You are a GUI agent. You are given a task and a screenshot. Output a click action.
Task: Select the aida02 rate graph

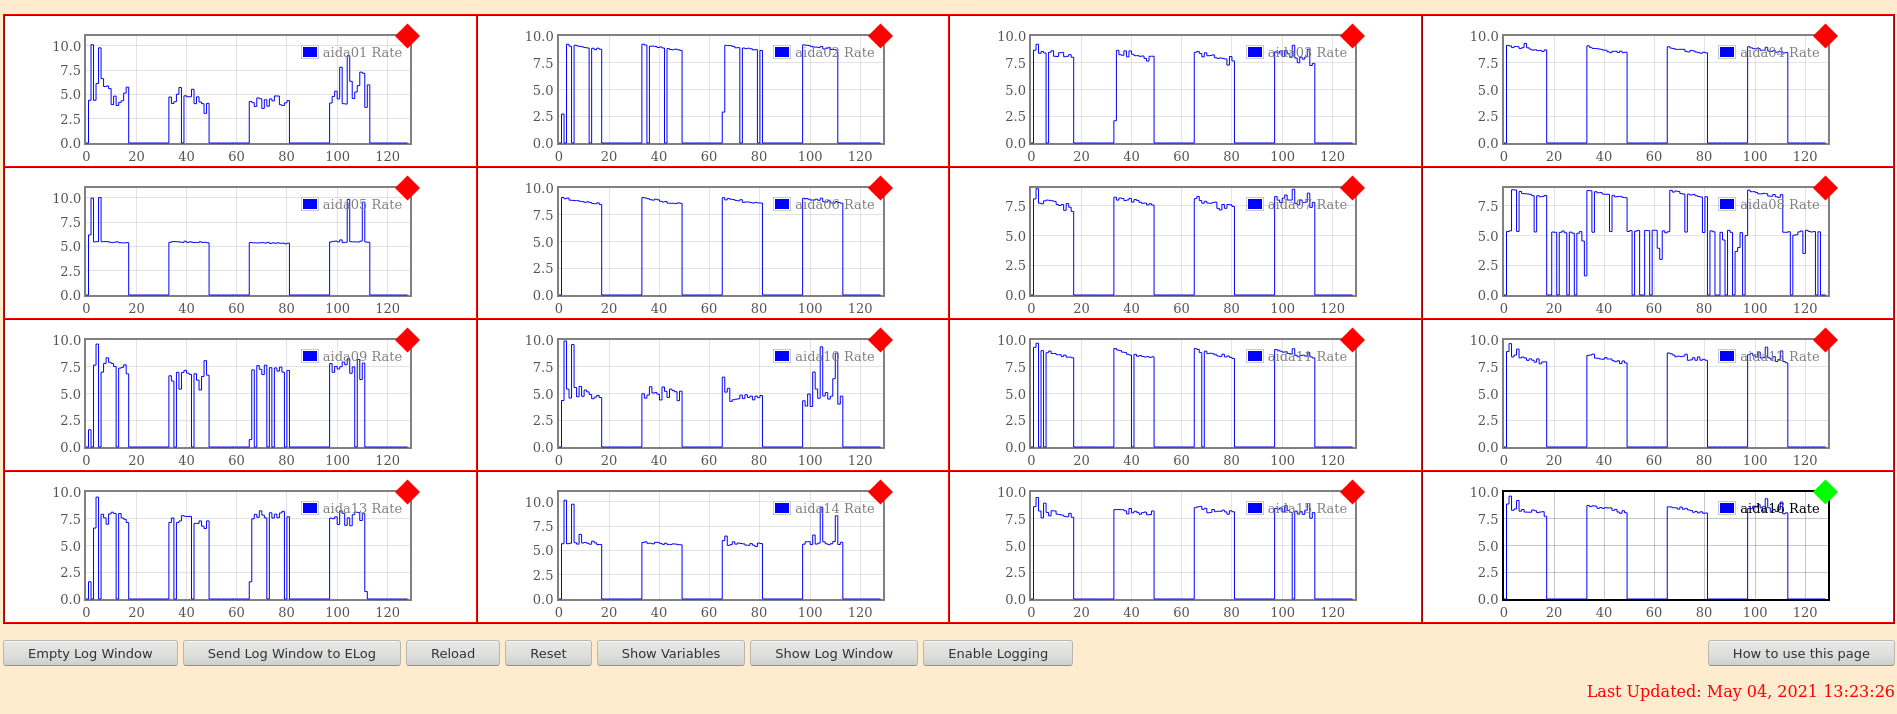coord(721,90)
